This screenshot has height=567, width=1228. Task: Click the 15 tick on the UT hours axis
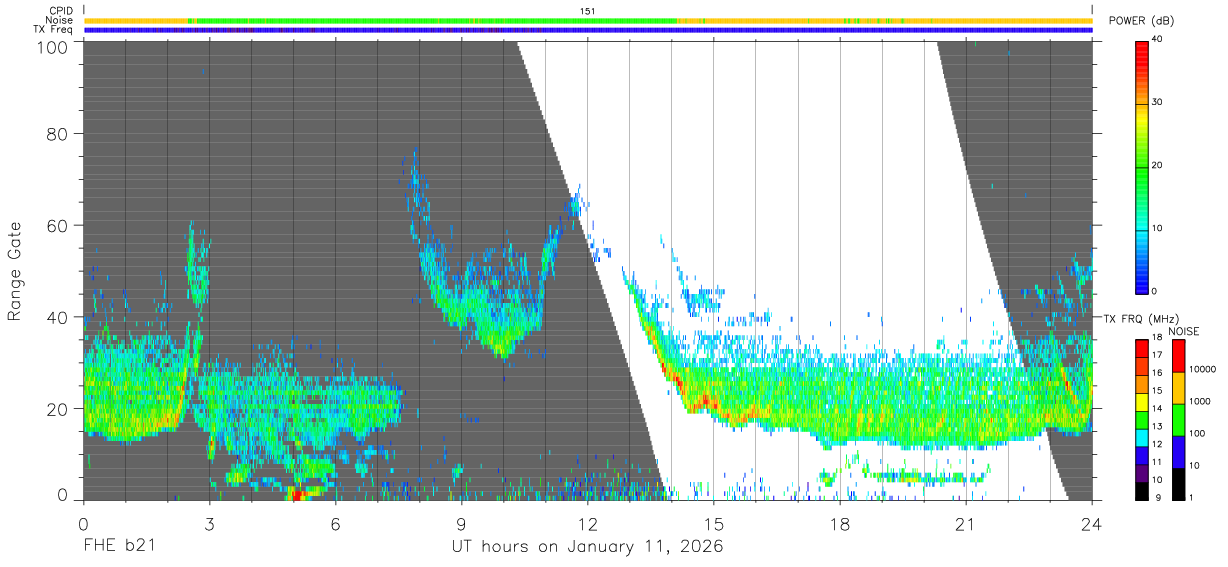pos(714,523)
